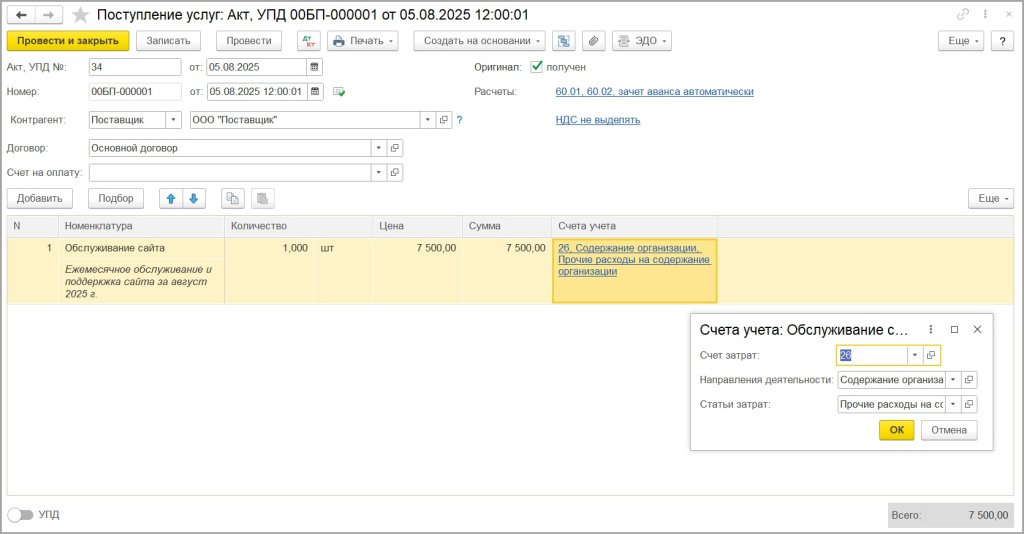Click the copy rows icon in table toolbar
Viewport: 1024px width, 534px height.
[232, 198]
